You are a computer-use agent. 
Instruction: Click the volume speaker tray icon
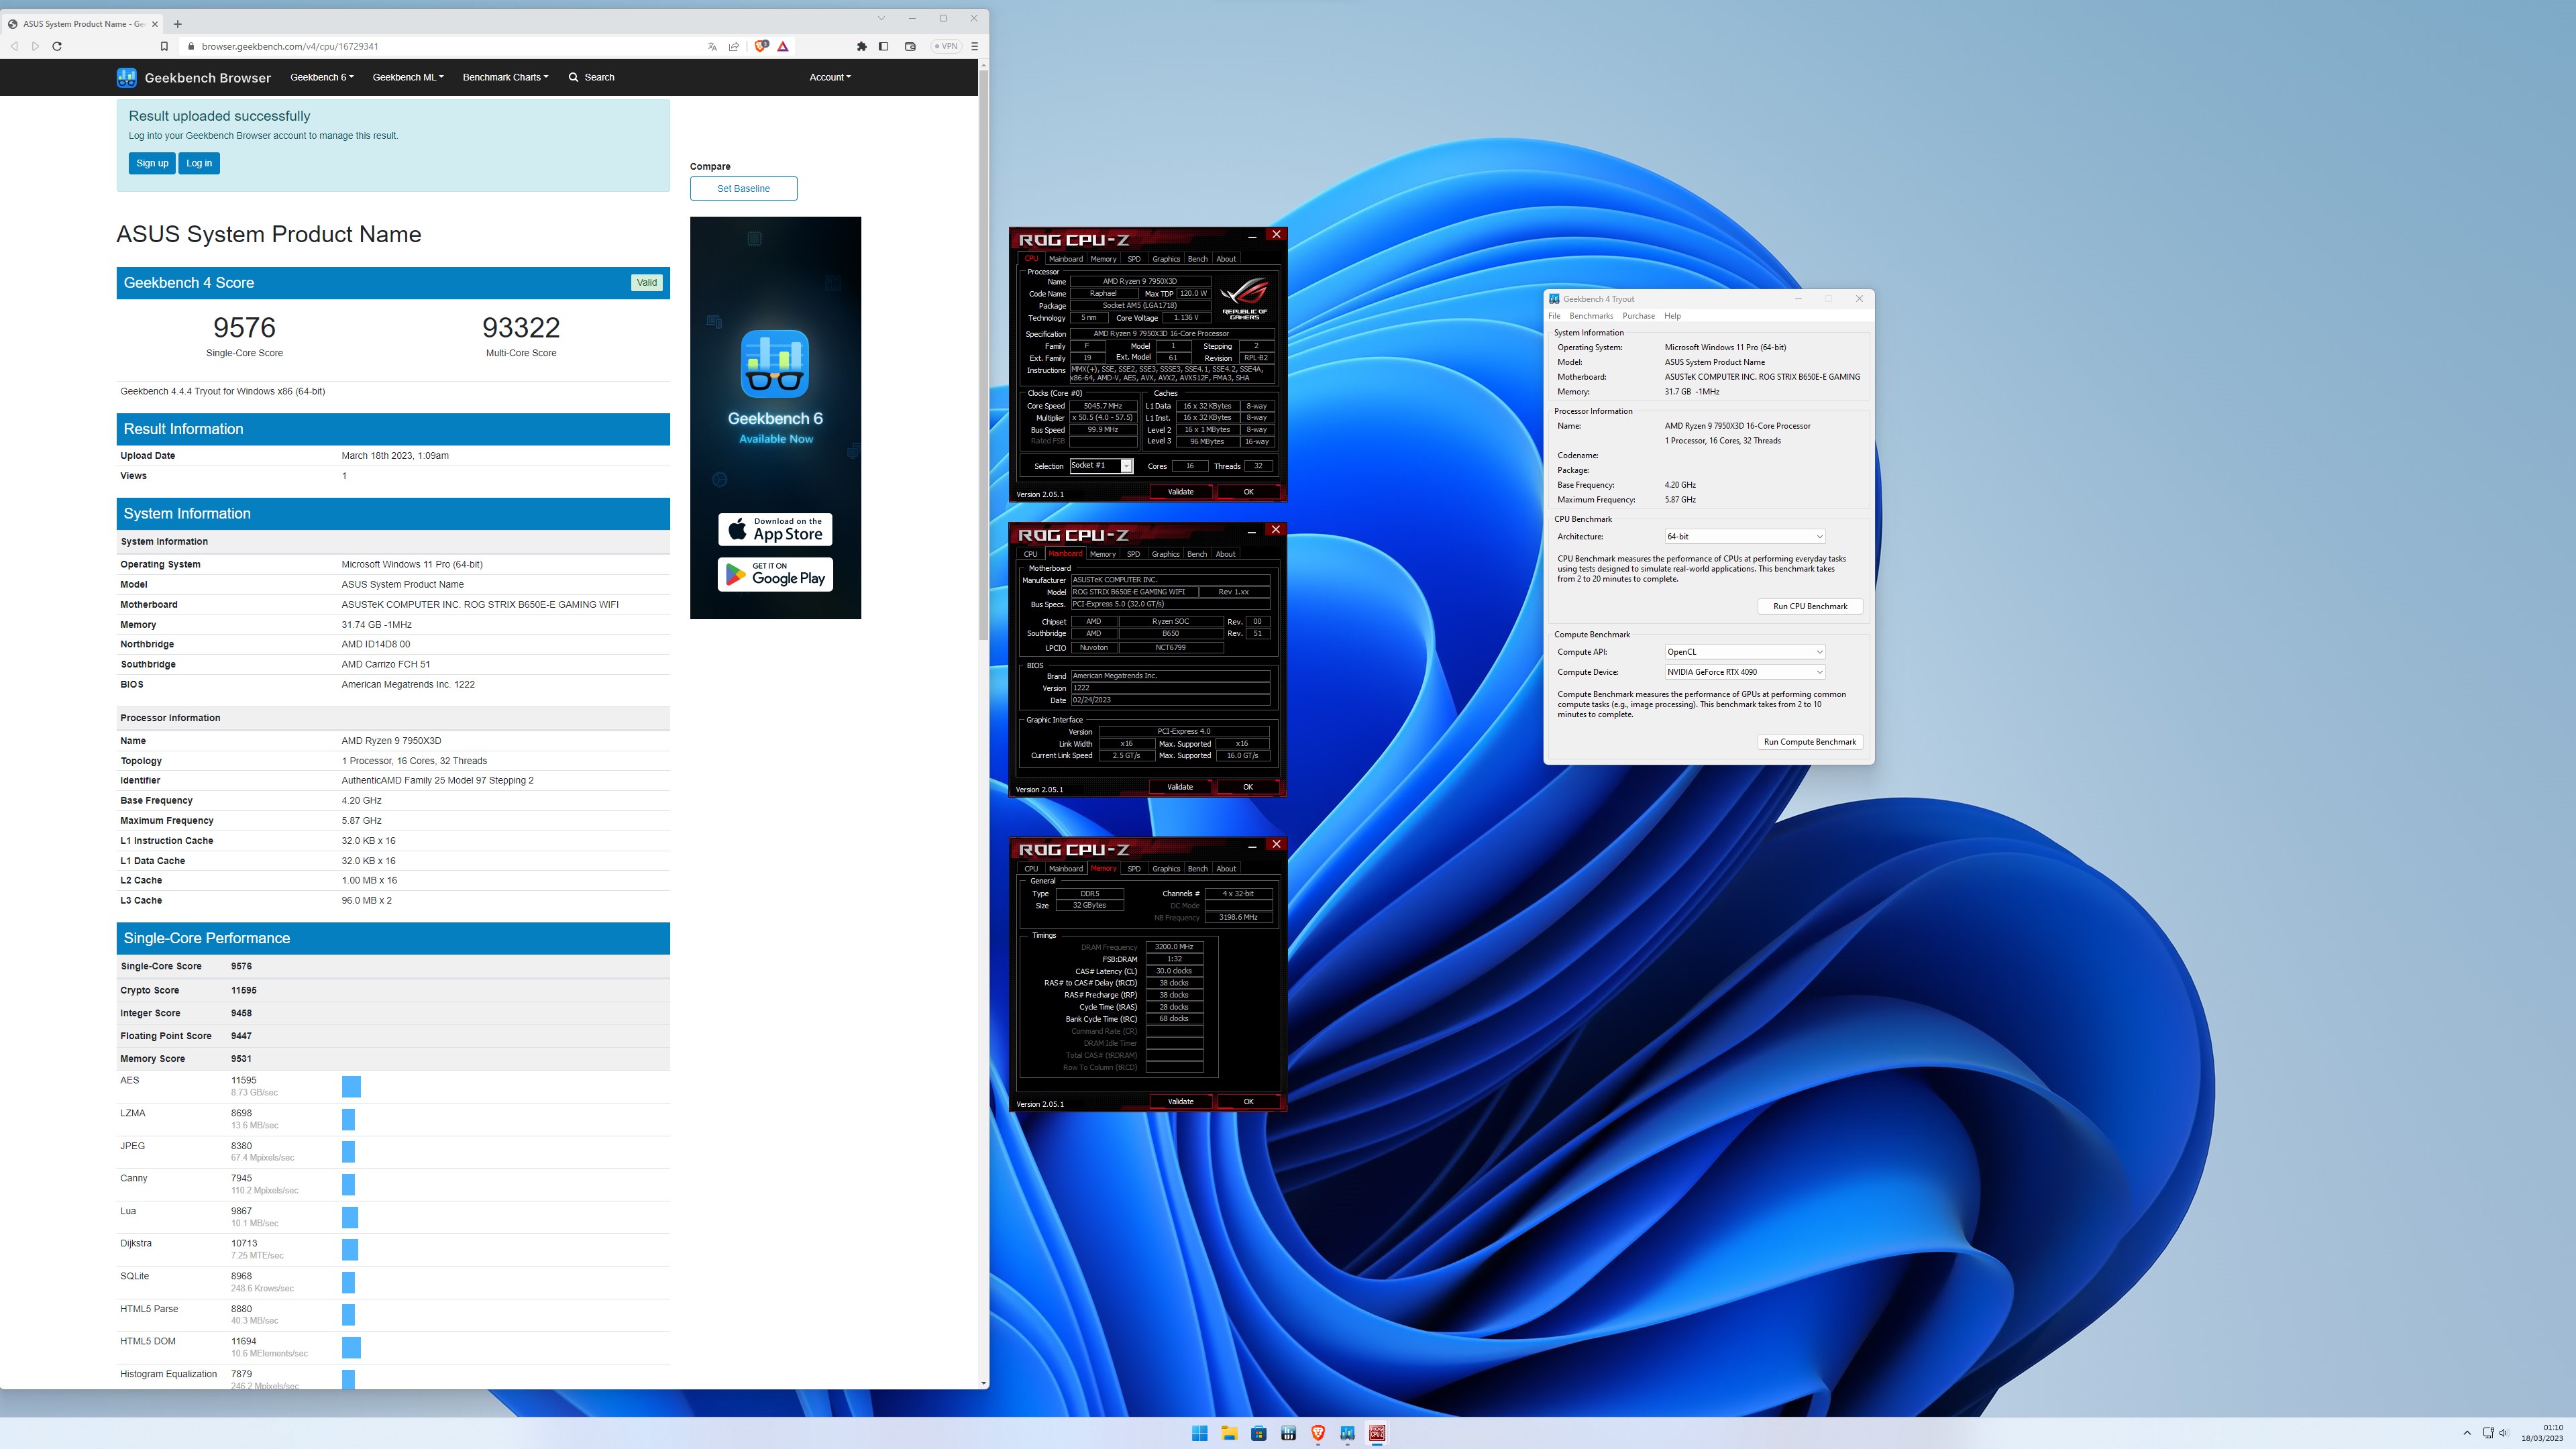pos(2505,1433)
